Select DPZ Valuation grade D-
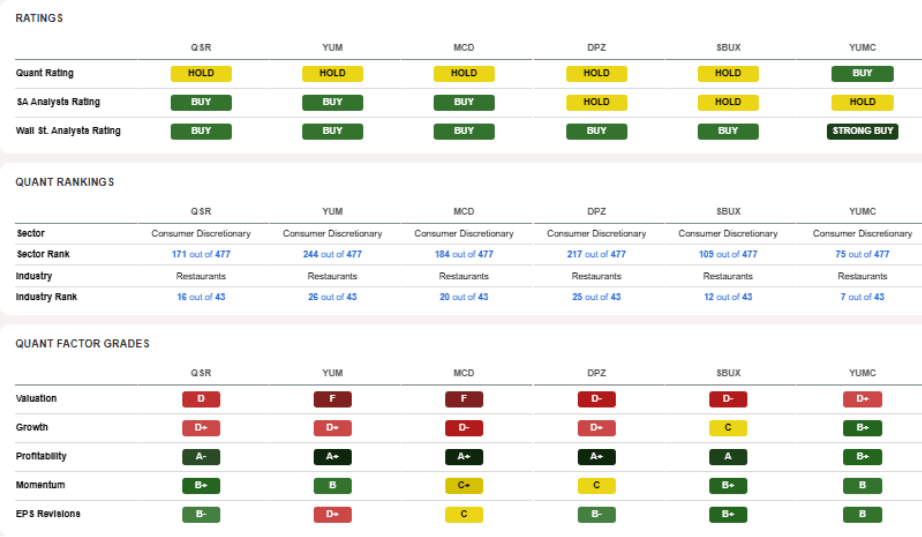The height and width of the screenshot is (537, 922). [596, 399]
